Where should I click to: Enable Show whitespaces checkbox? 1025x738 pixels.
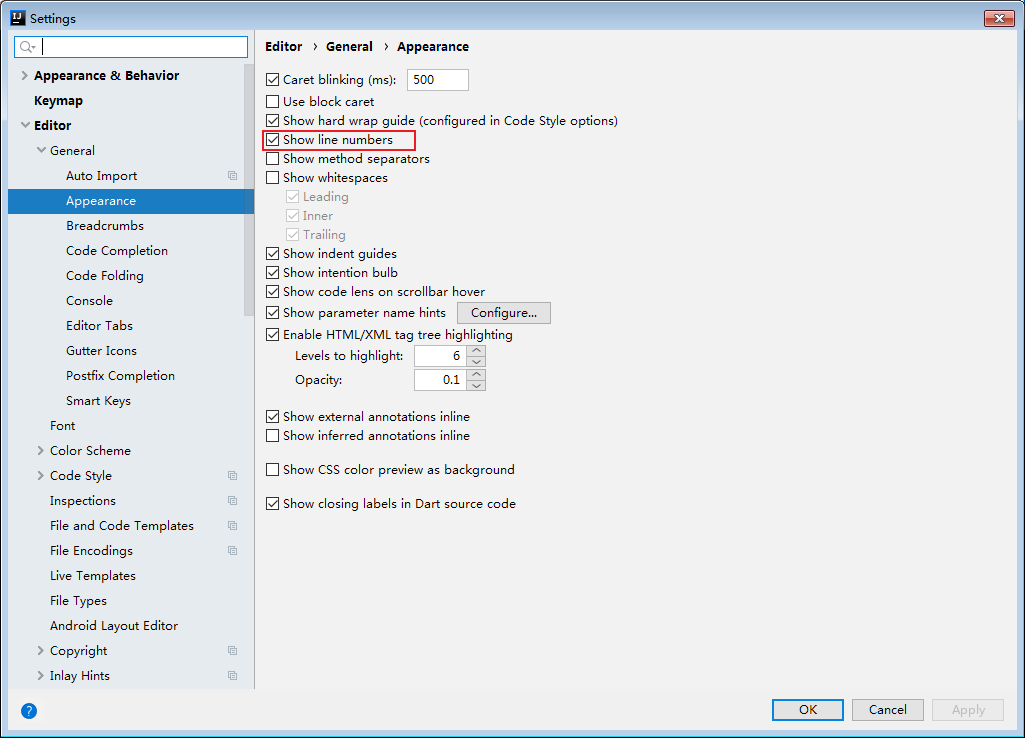(x=273, y=177)
